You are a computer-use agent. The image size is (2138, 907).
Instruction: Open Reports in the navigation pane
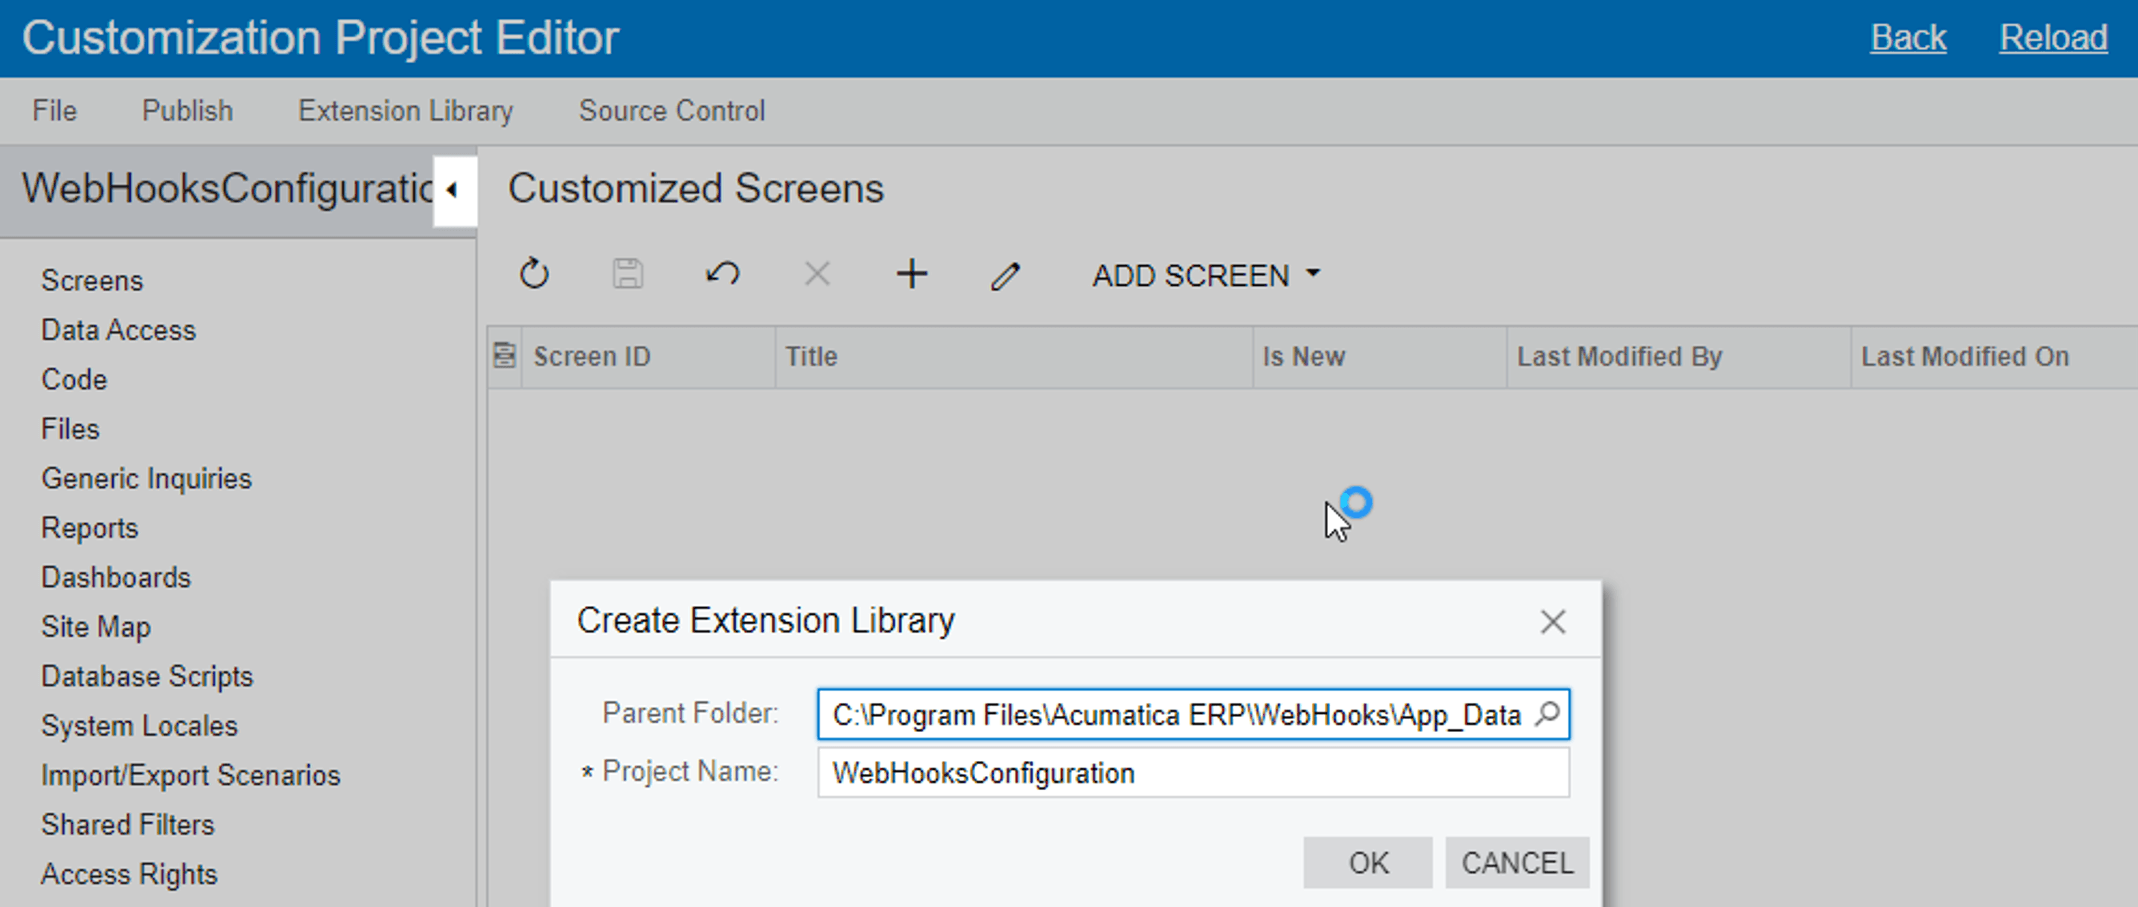[x=89, y=528]
